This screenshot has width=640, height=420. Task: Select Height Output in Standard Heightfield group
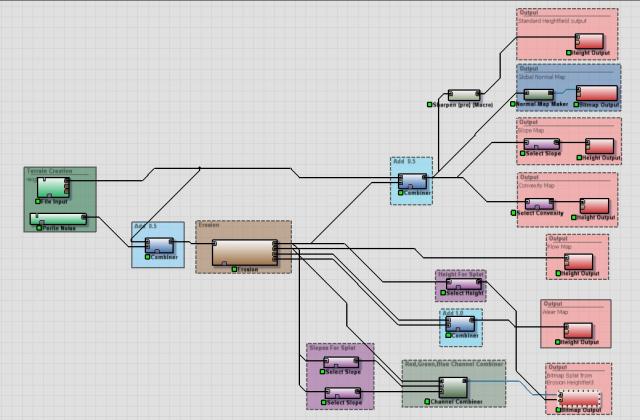[x=589, y=41]
